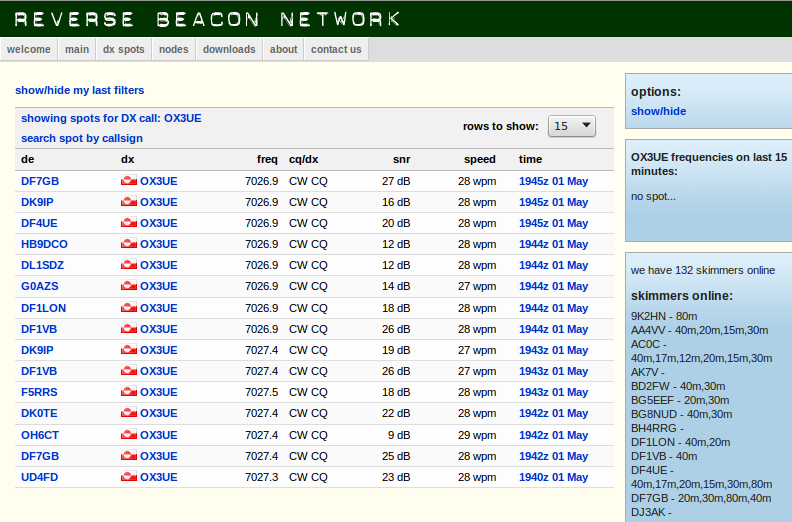The width and height of the screenshot is (792, 522).
Task: Click the snr column header
Action: [402, 159]
